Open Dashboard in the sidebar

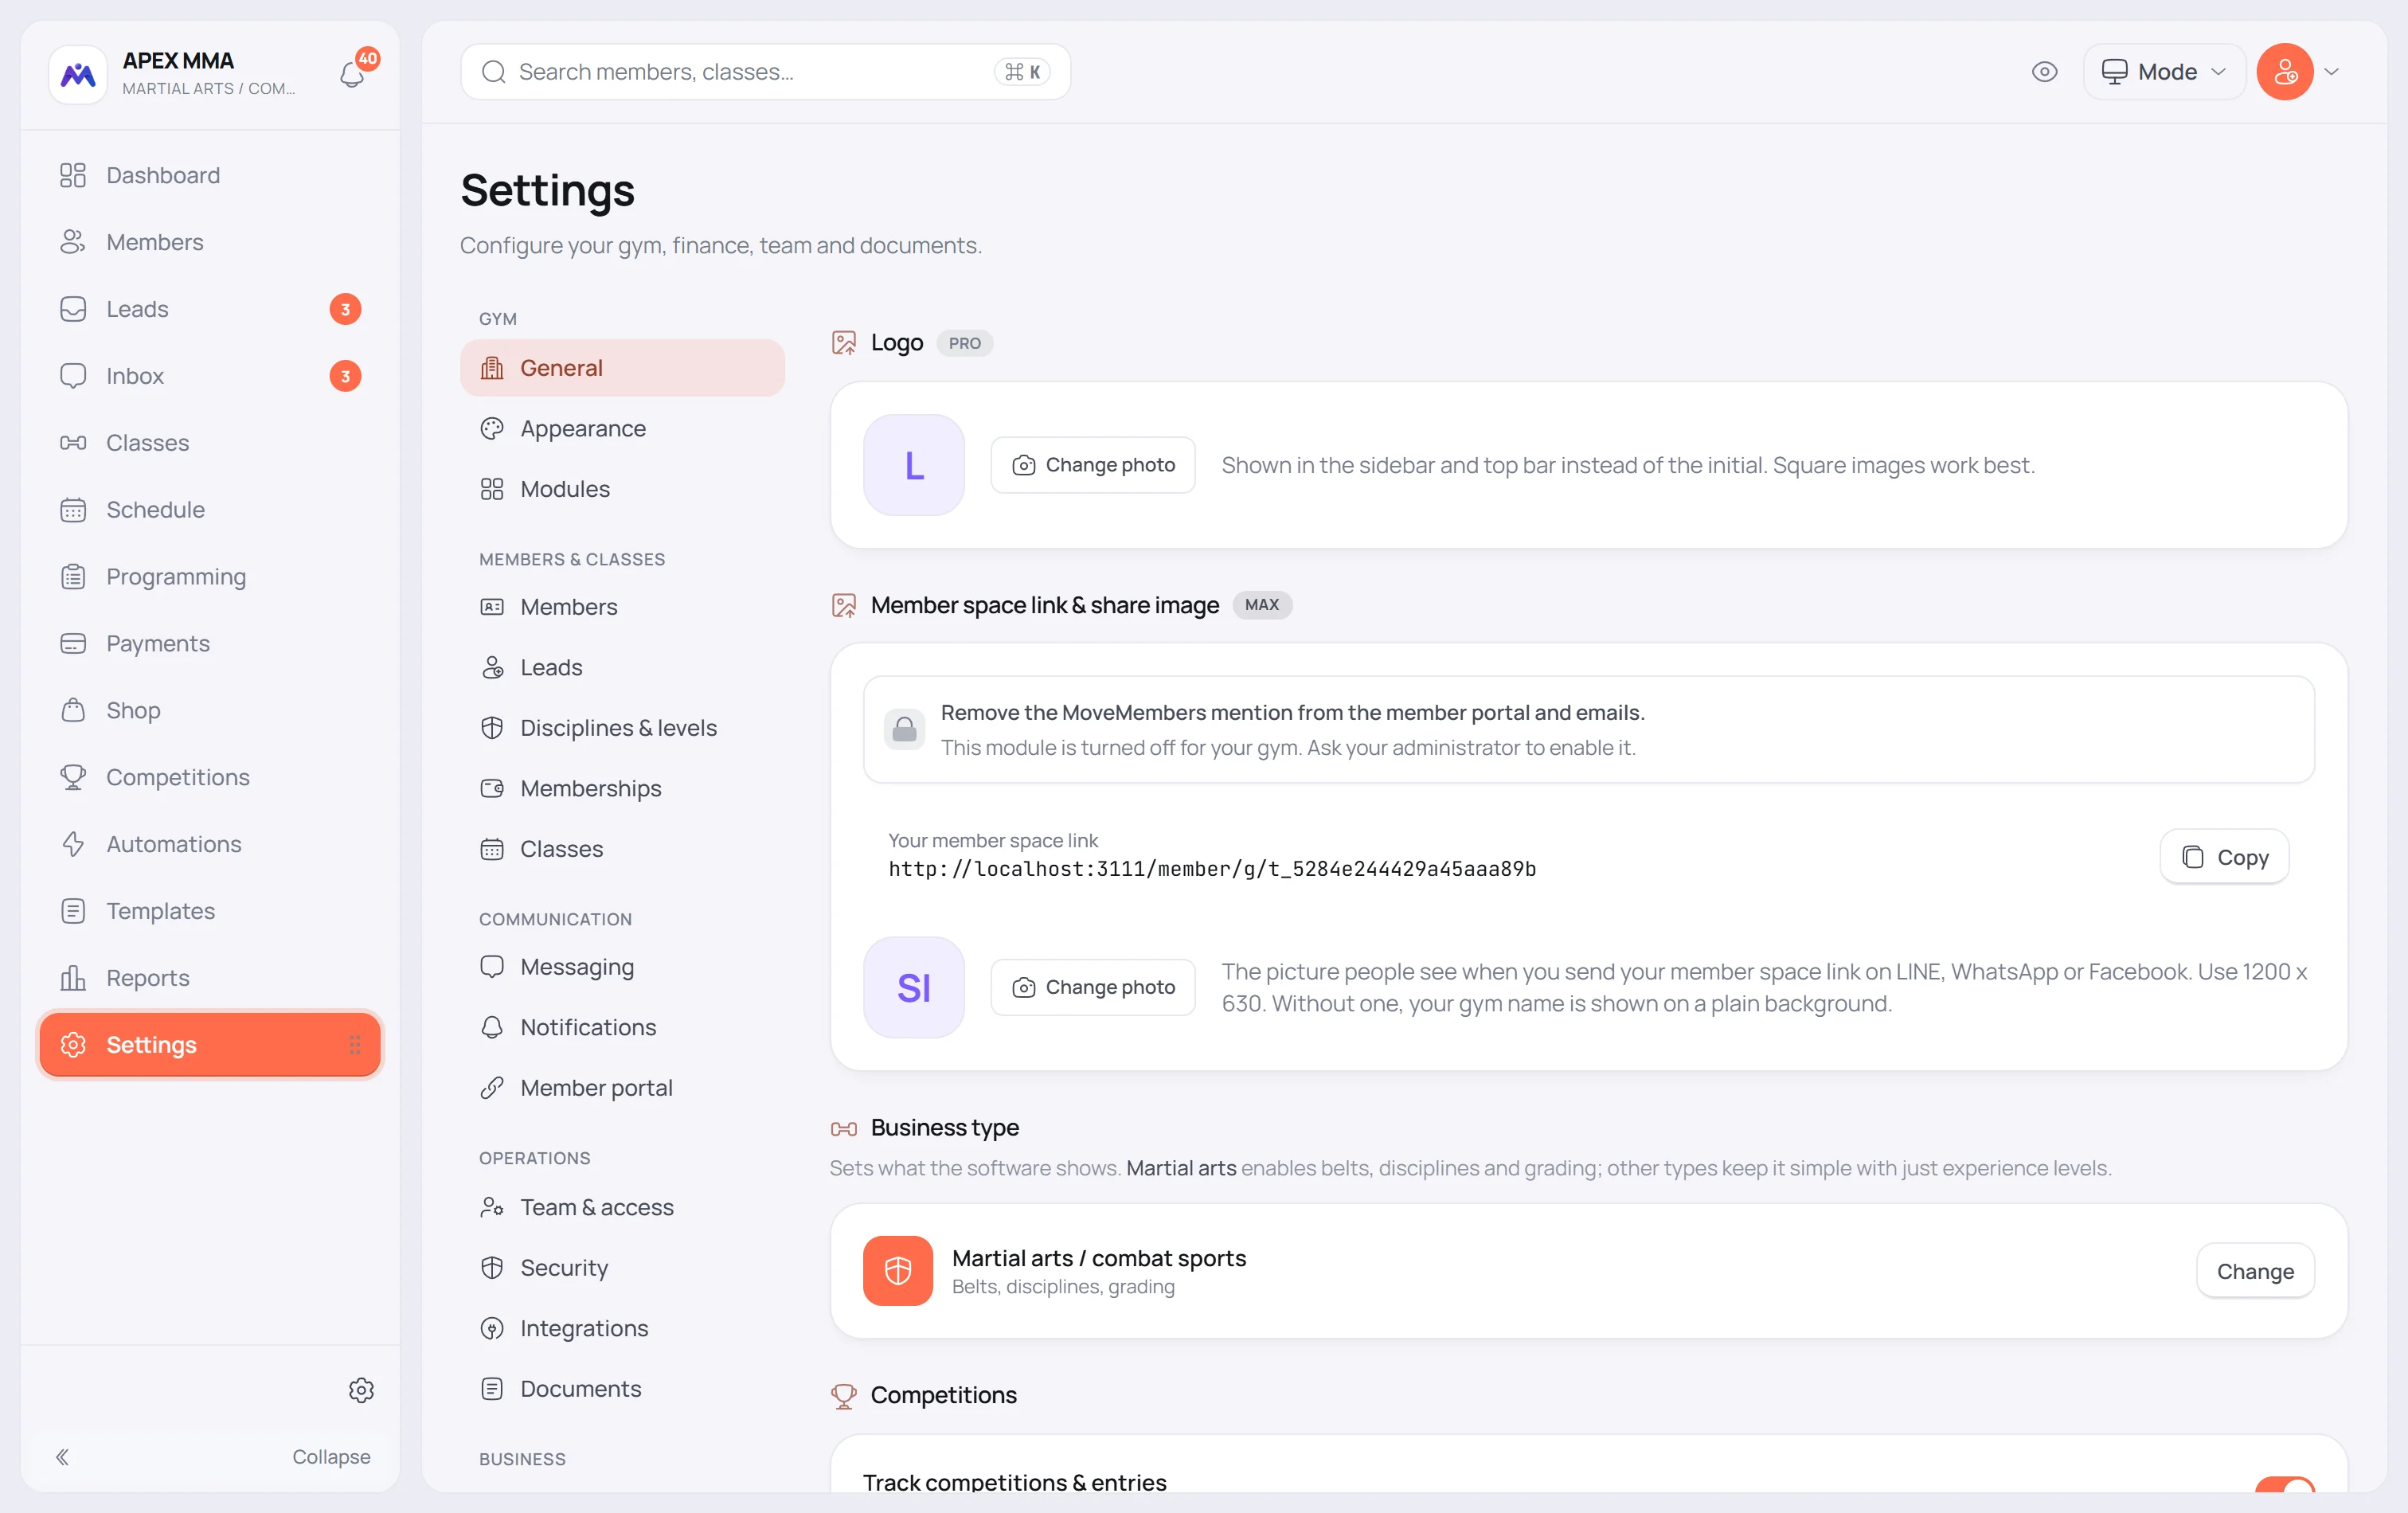(x=210, y=175)
